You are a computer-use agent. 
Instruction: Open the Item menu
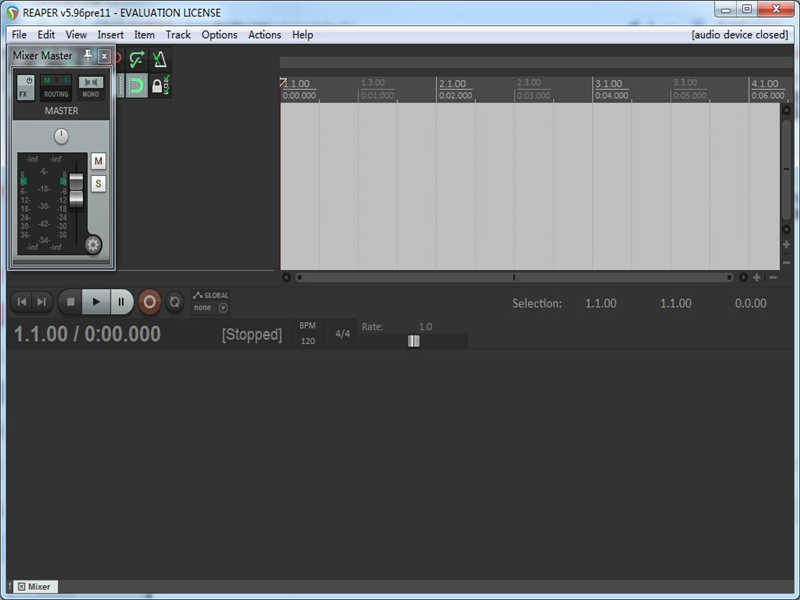(x=144, y=35)
